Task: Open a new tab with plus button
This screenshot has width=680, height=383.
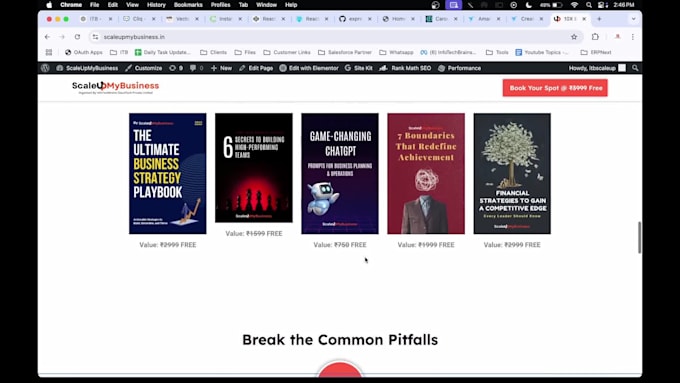Action: [x=599, y=19]
